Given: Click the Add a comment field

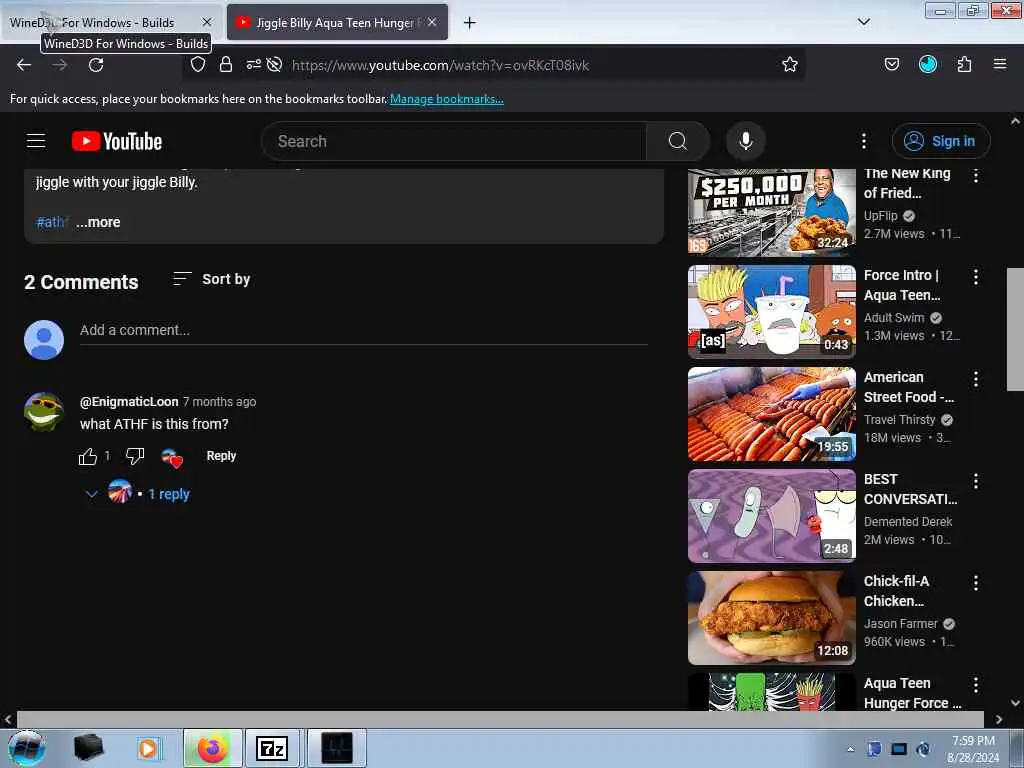Looking at the screenshot, I should (363, 330).
